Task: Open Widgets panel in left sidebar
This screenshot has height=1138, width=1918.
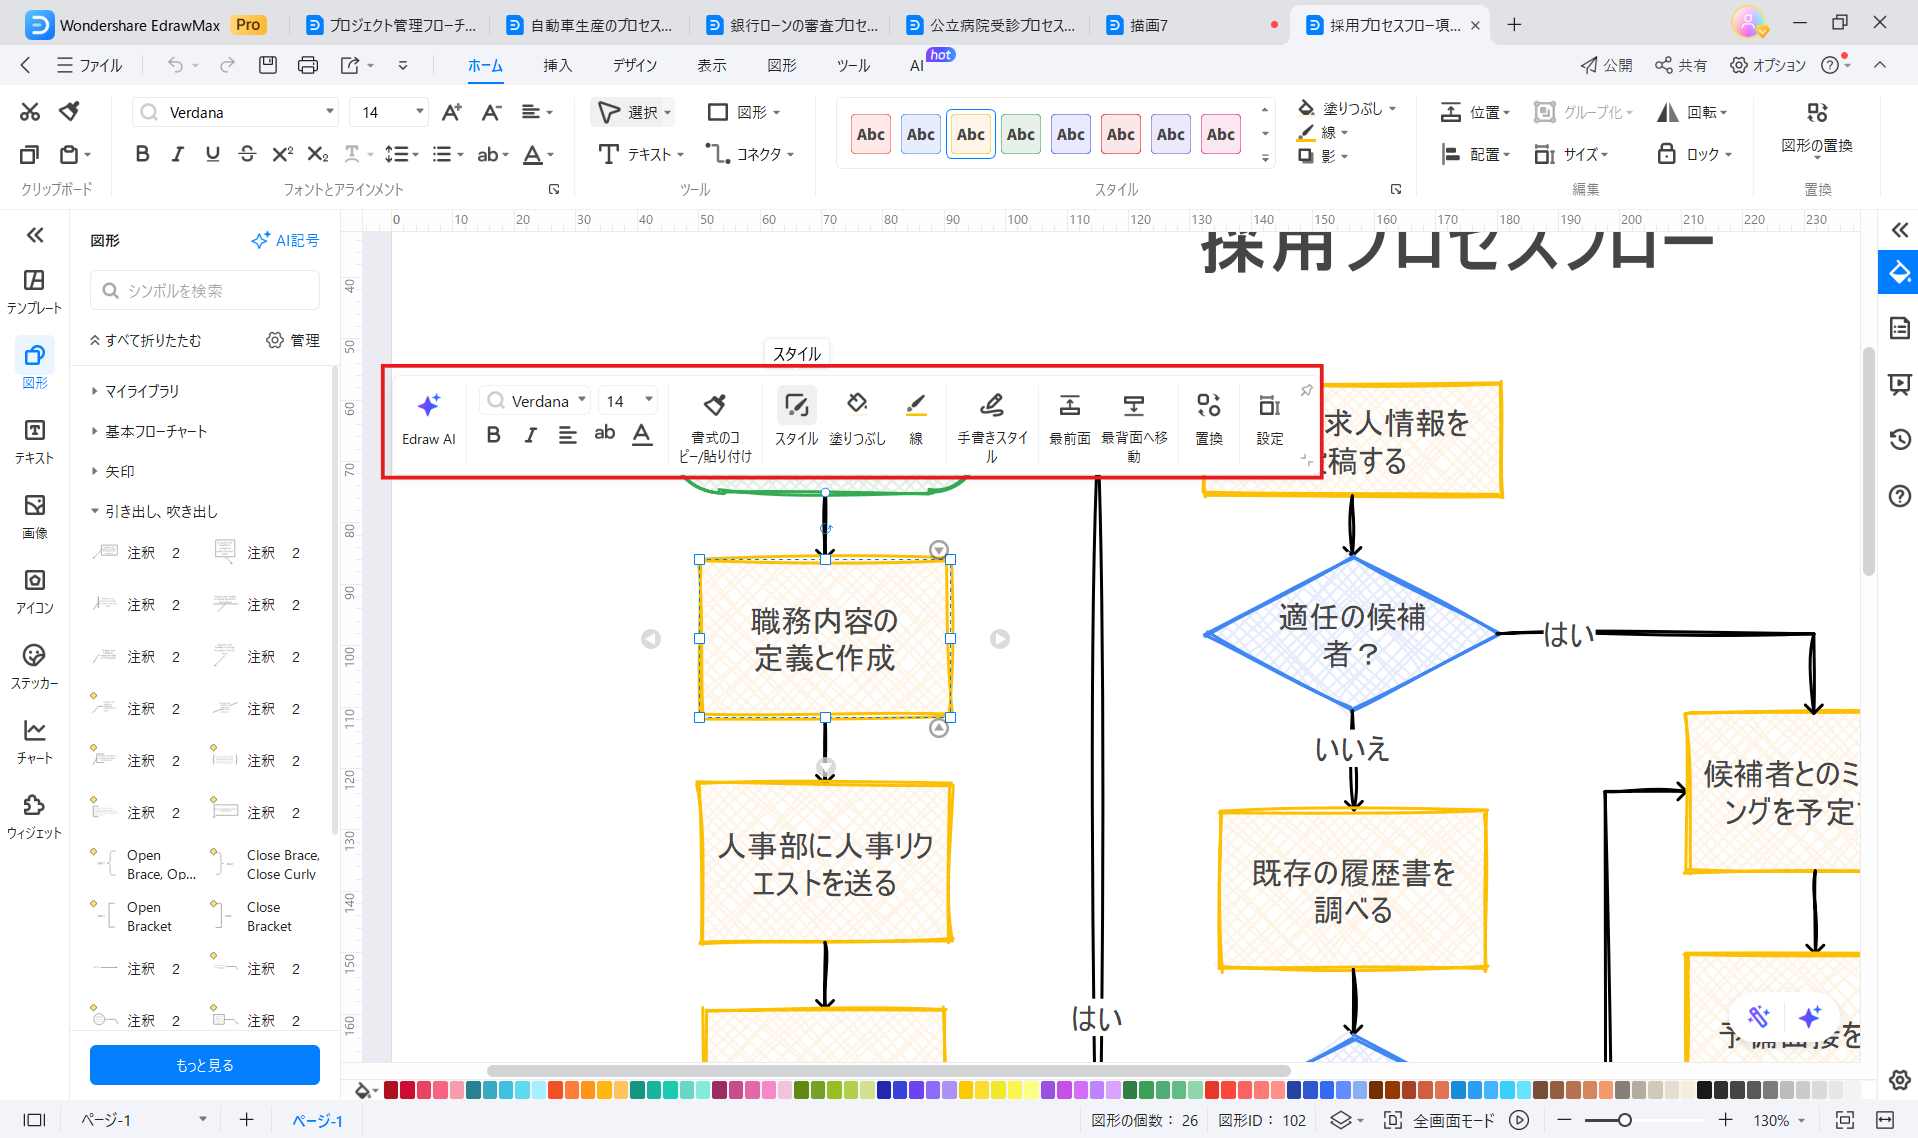Action: pos(34,816)
